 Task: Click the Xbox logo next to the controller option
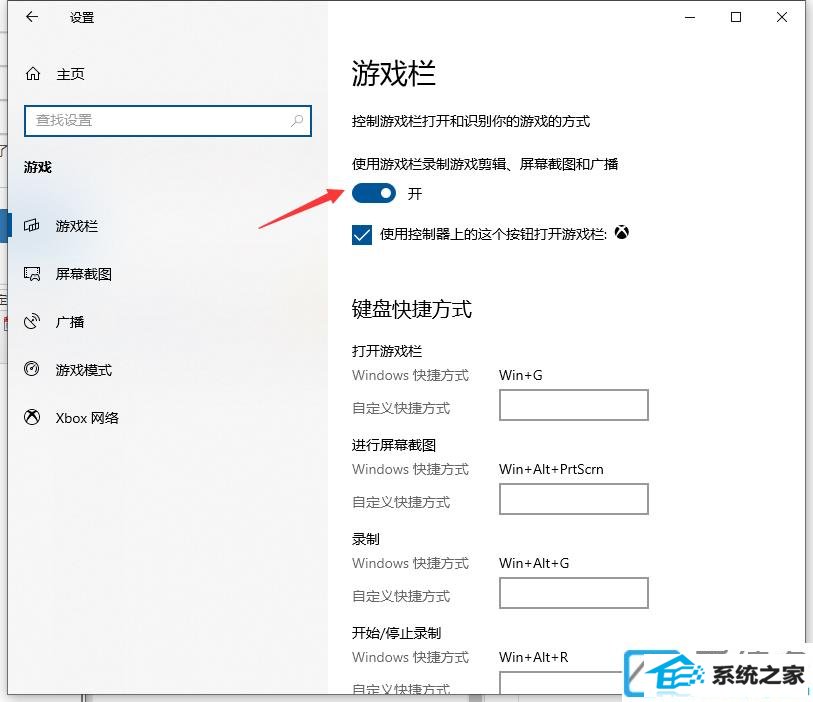622,233
